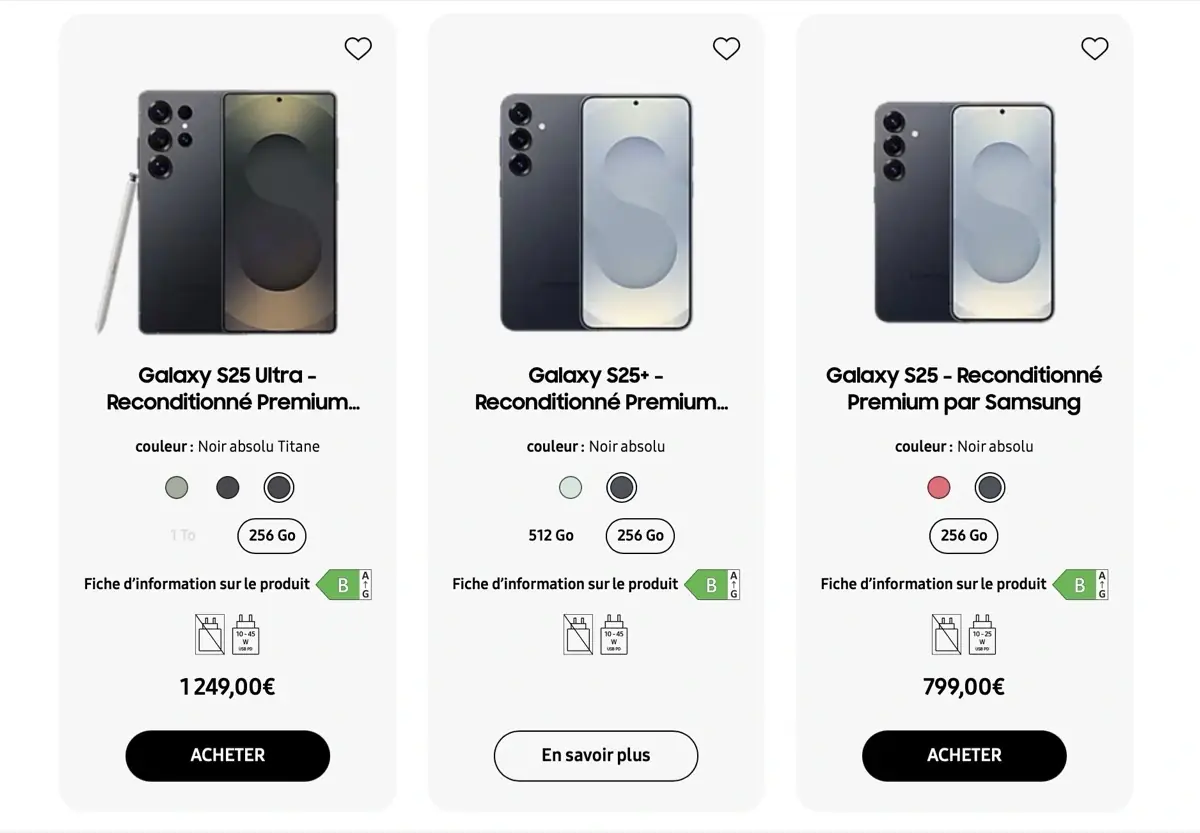Screen dimensions: 1200x833
Task: Click the 10-45W USB PD charger icon under Galaxy S25+
Action: click(x=613, y=635)
